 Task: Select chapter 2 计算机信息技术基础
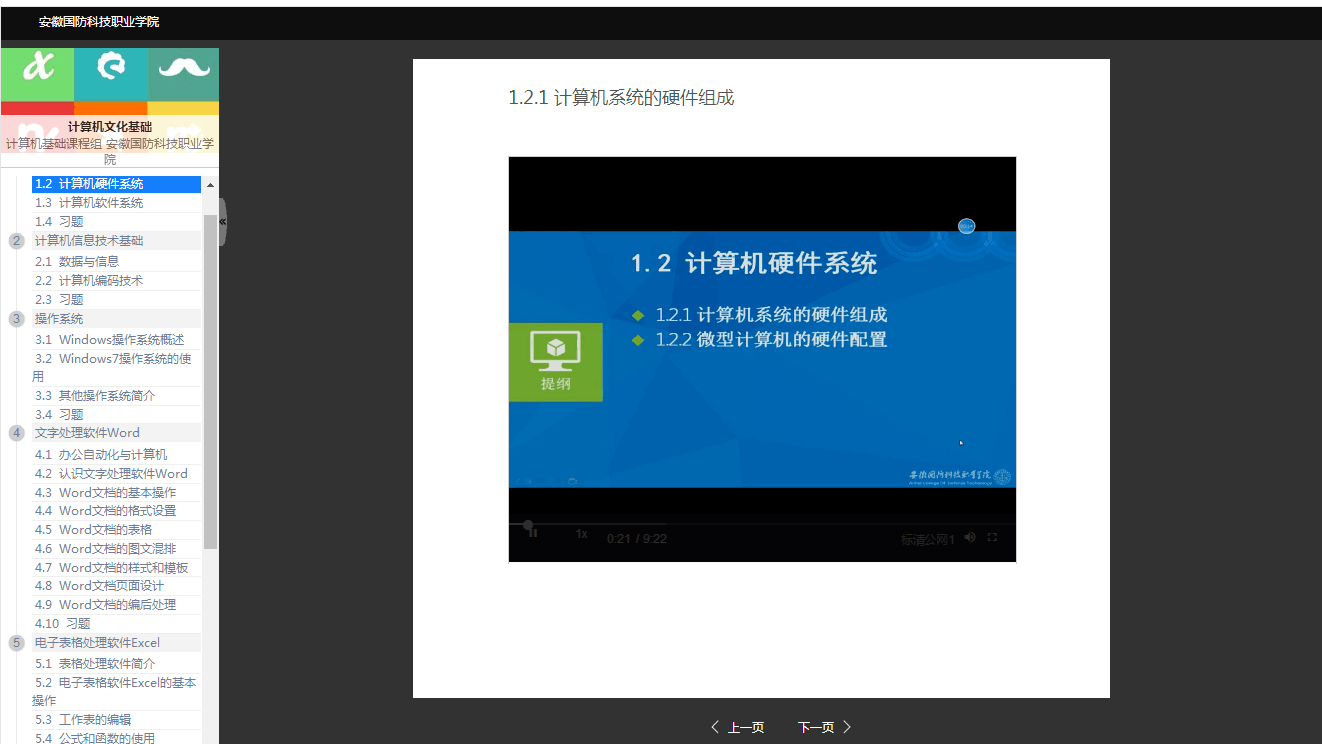89,241
